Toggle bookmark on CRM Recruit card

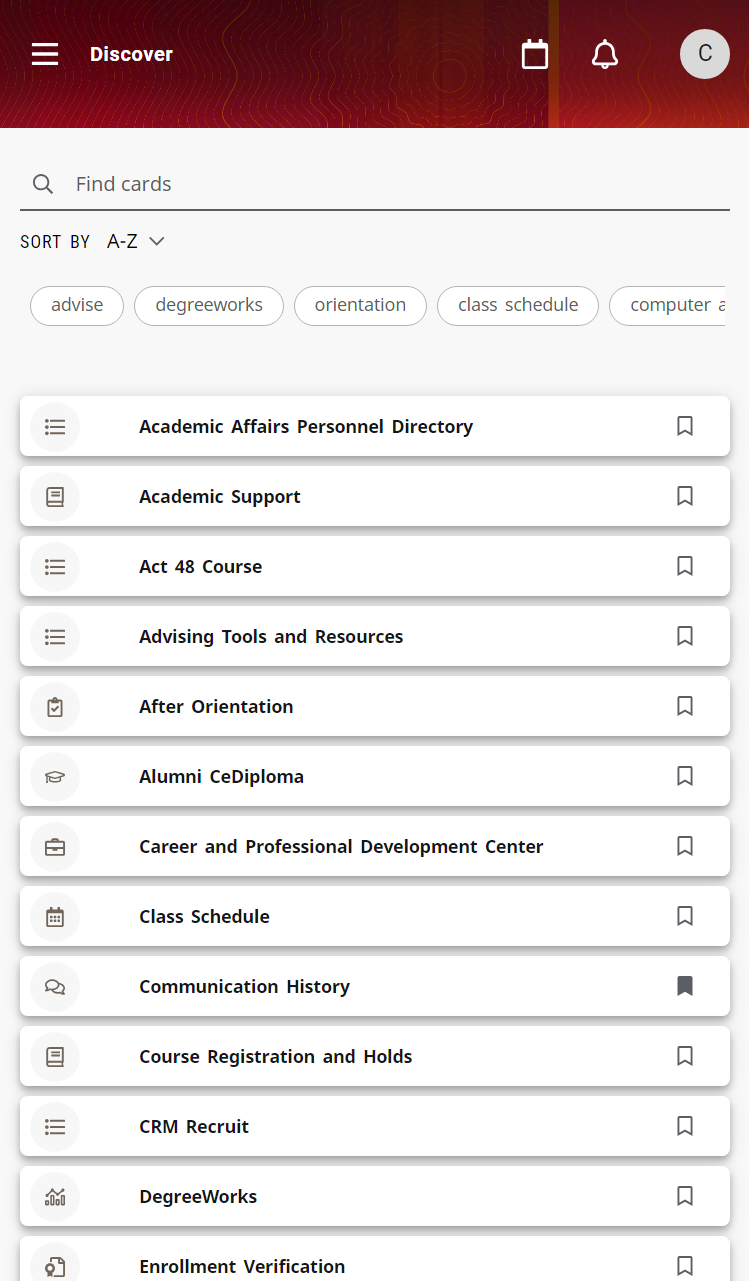[x=685, y=1126]
